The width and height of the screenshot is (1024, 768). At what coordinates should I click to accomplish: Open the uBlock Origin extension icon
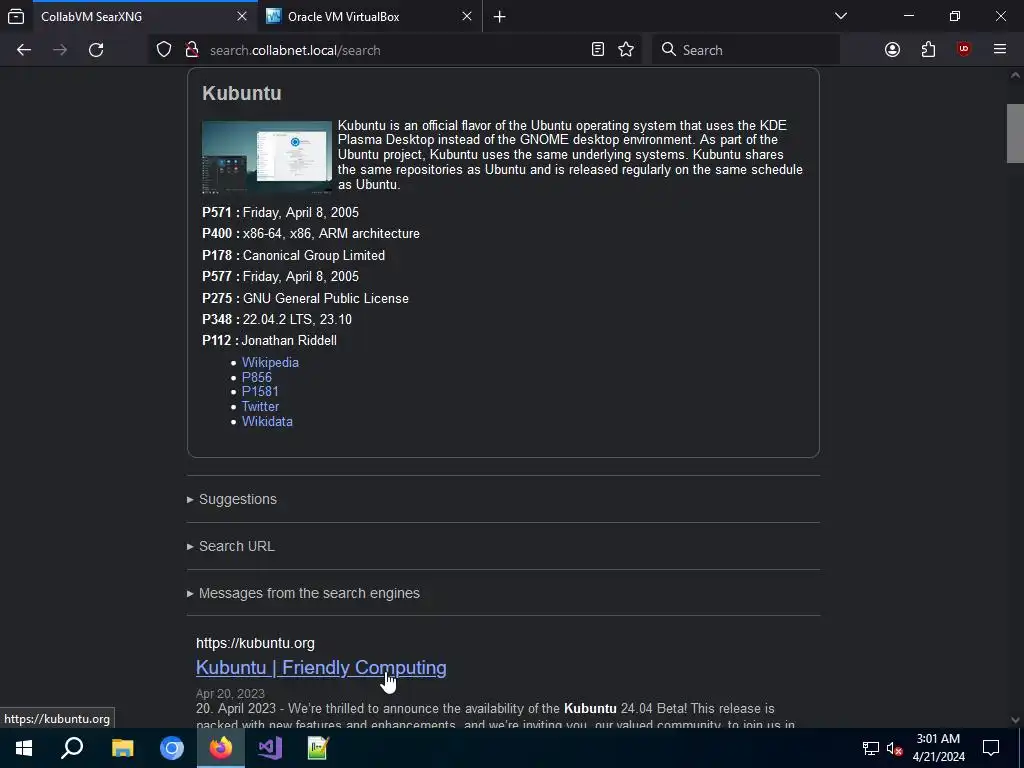coord(964,50)
